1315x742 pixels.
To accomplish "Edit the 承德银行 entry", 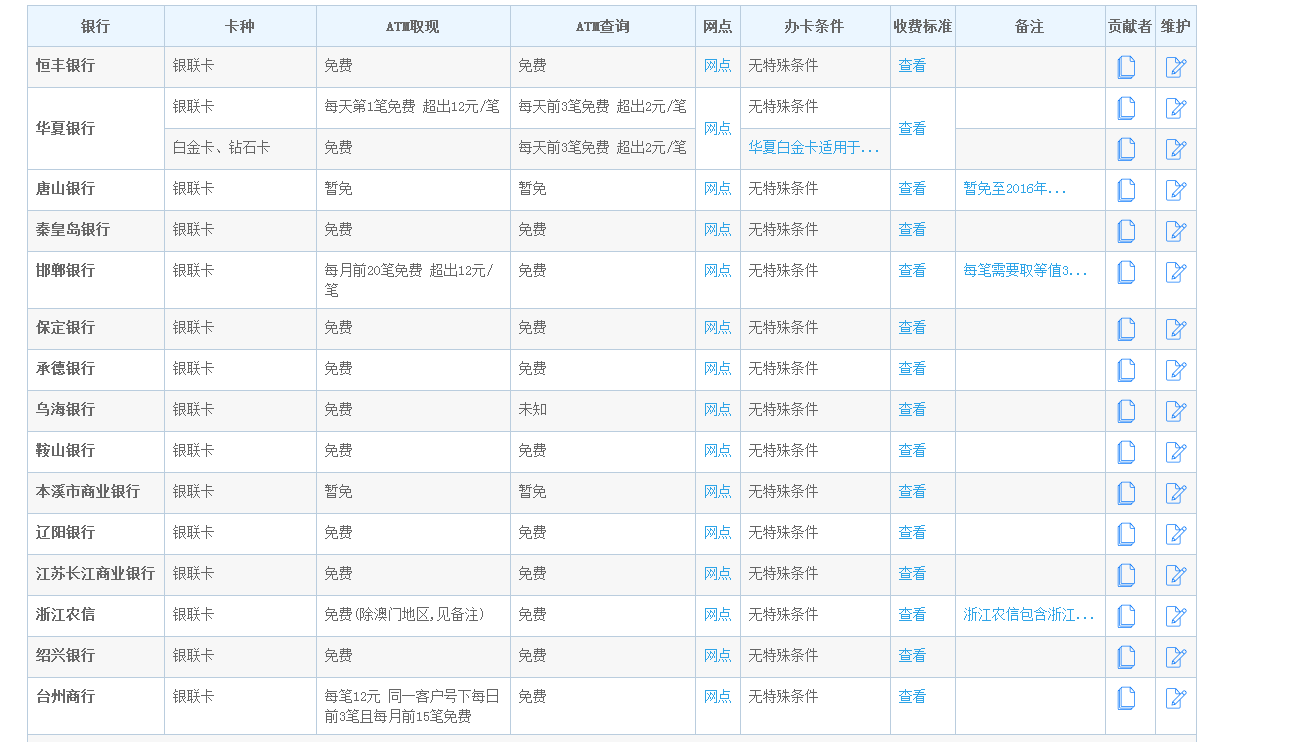I will 1176,370.
